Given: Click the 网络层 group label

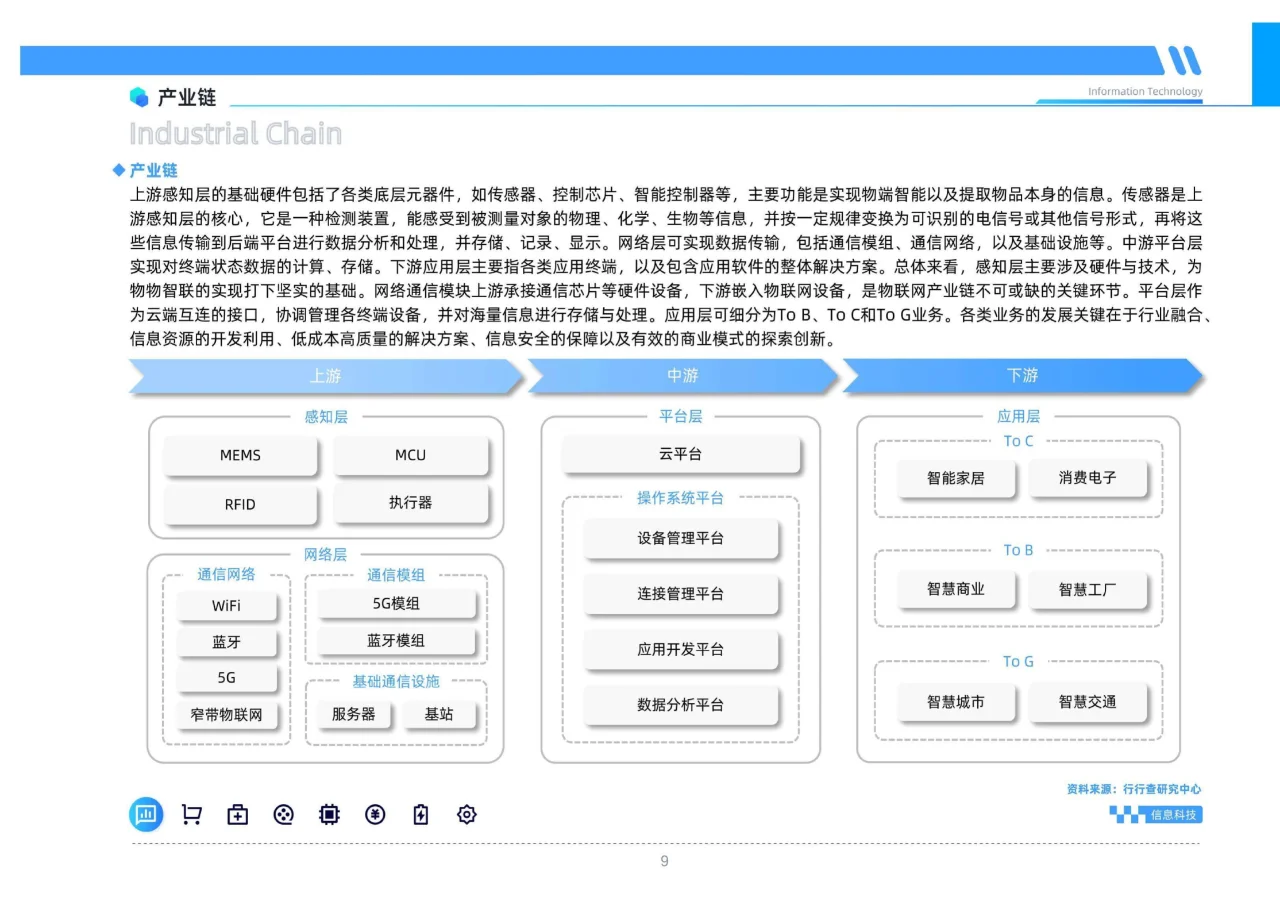Looking at the screenshot, I should click(326, 555).
